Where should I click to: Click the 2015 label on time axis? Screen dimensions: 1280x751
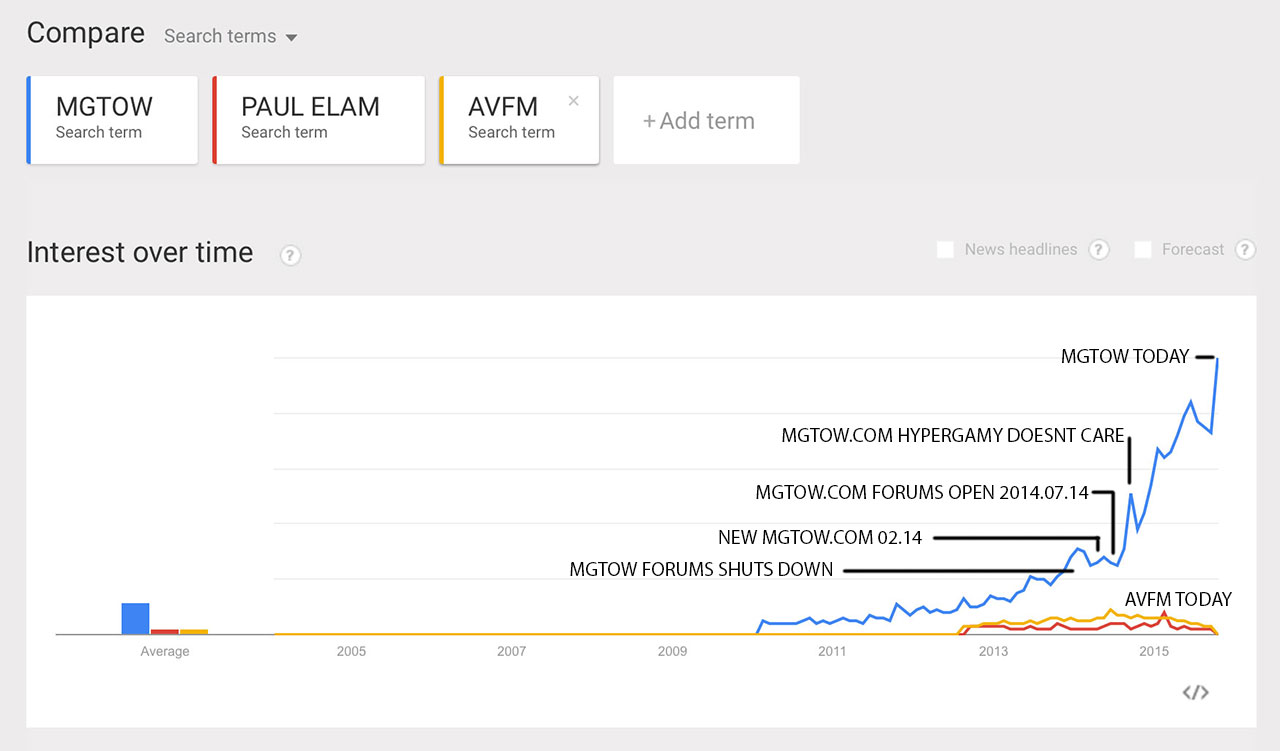1154,652
